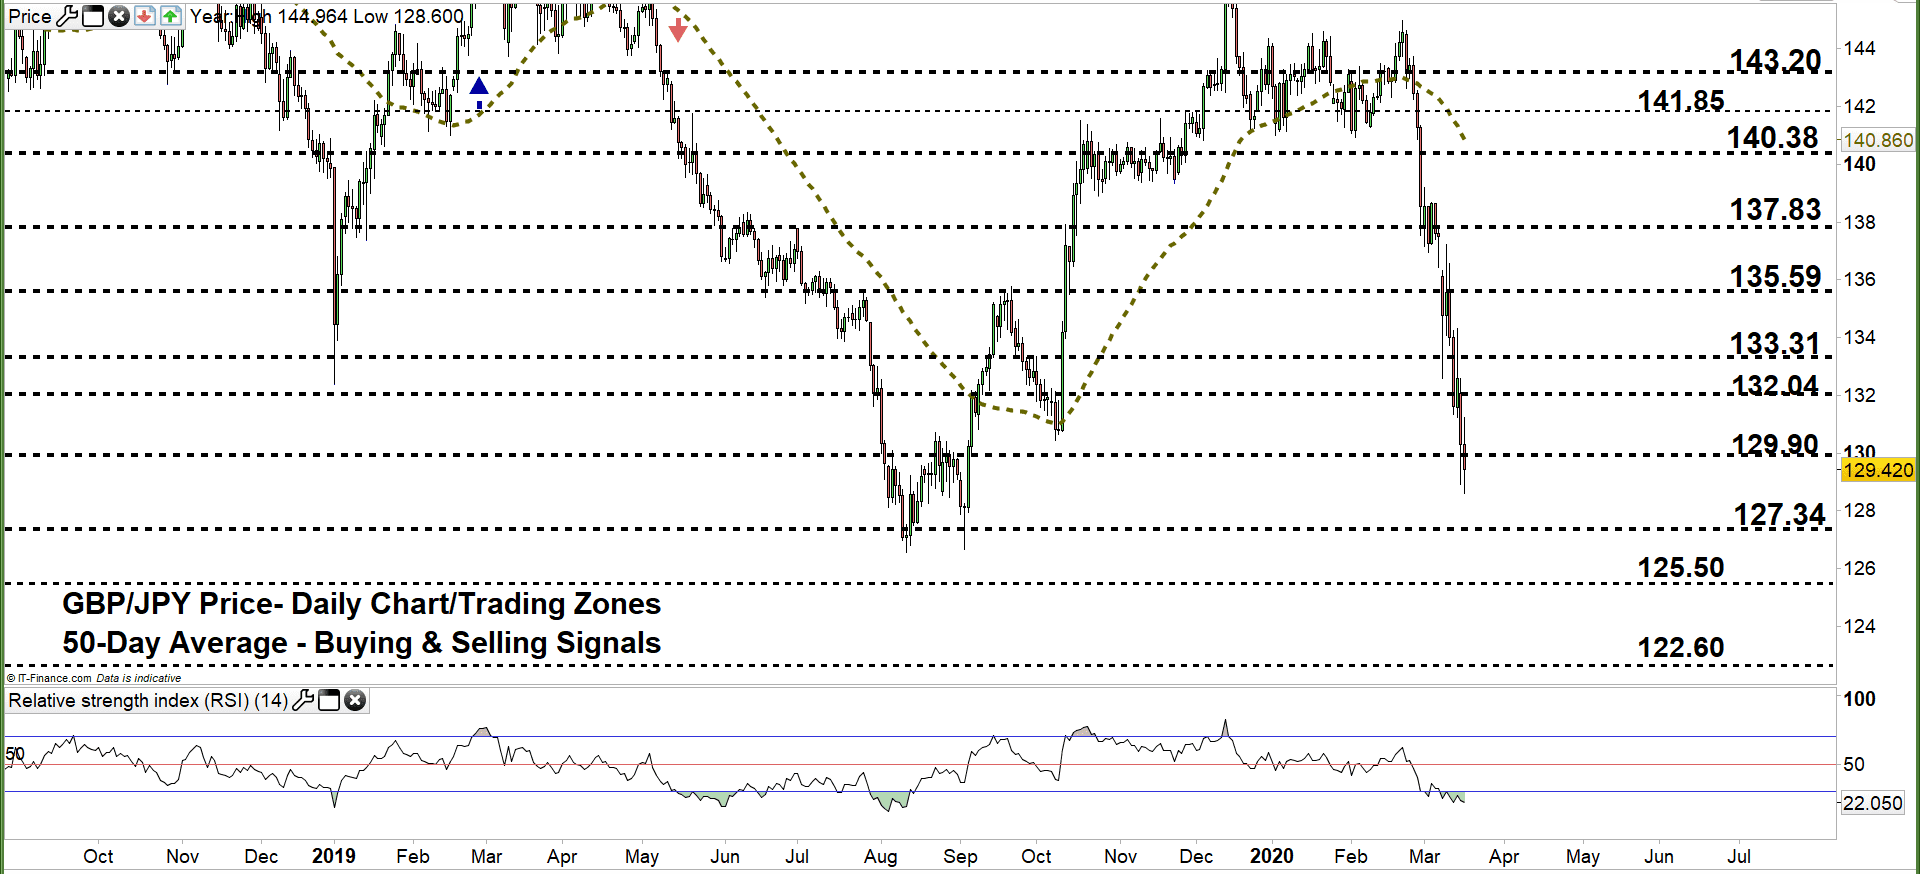Screen dimensions: 1920x874
Task: Maximize the RSI panel window icon
Action: pos(329,700)
